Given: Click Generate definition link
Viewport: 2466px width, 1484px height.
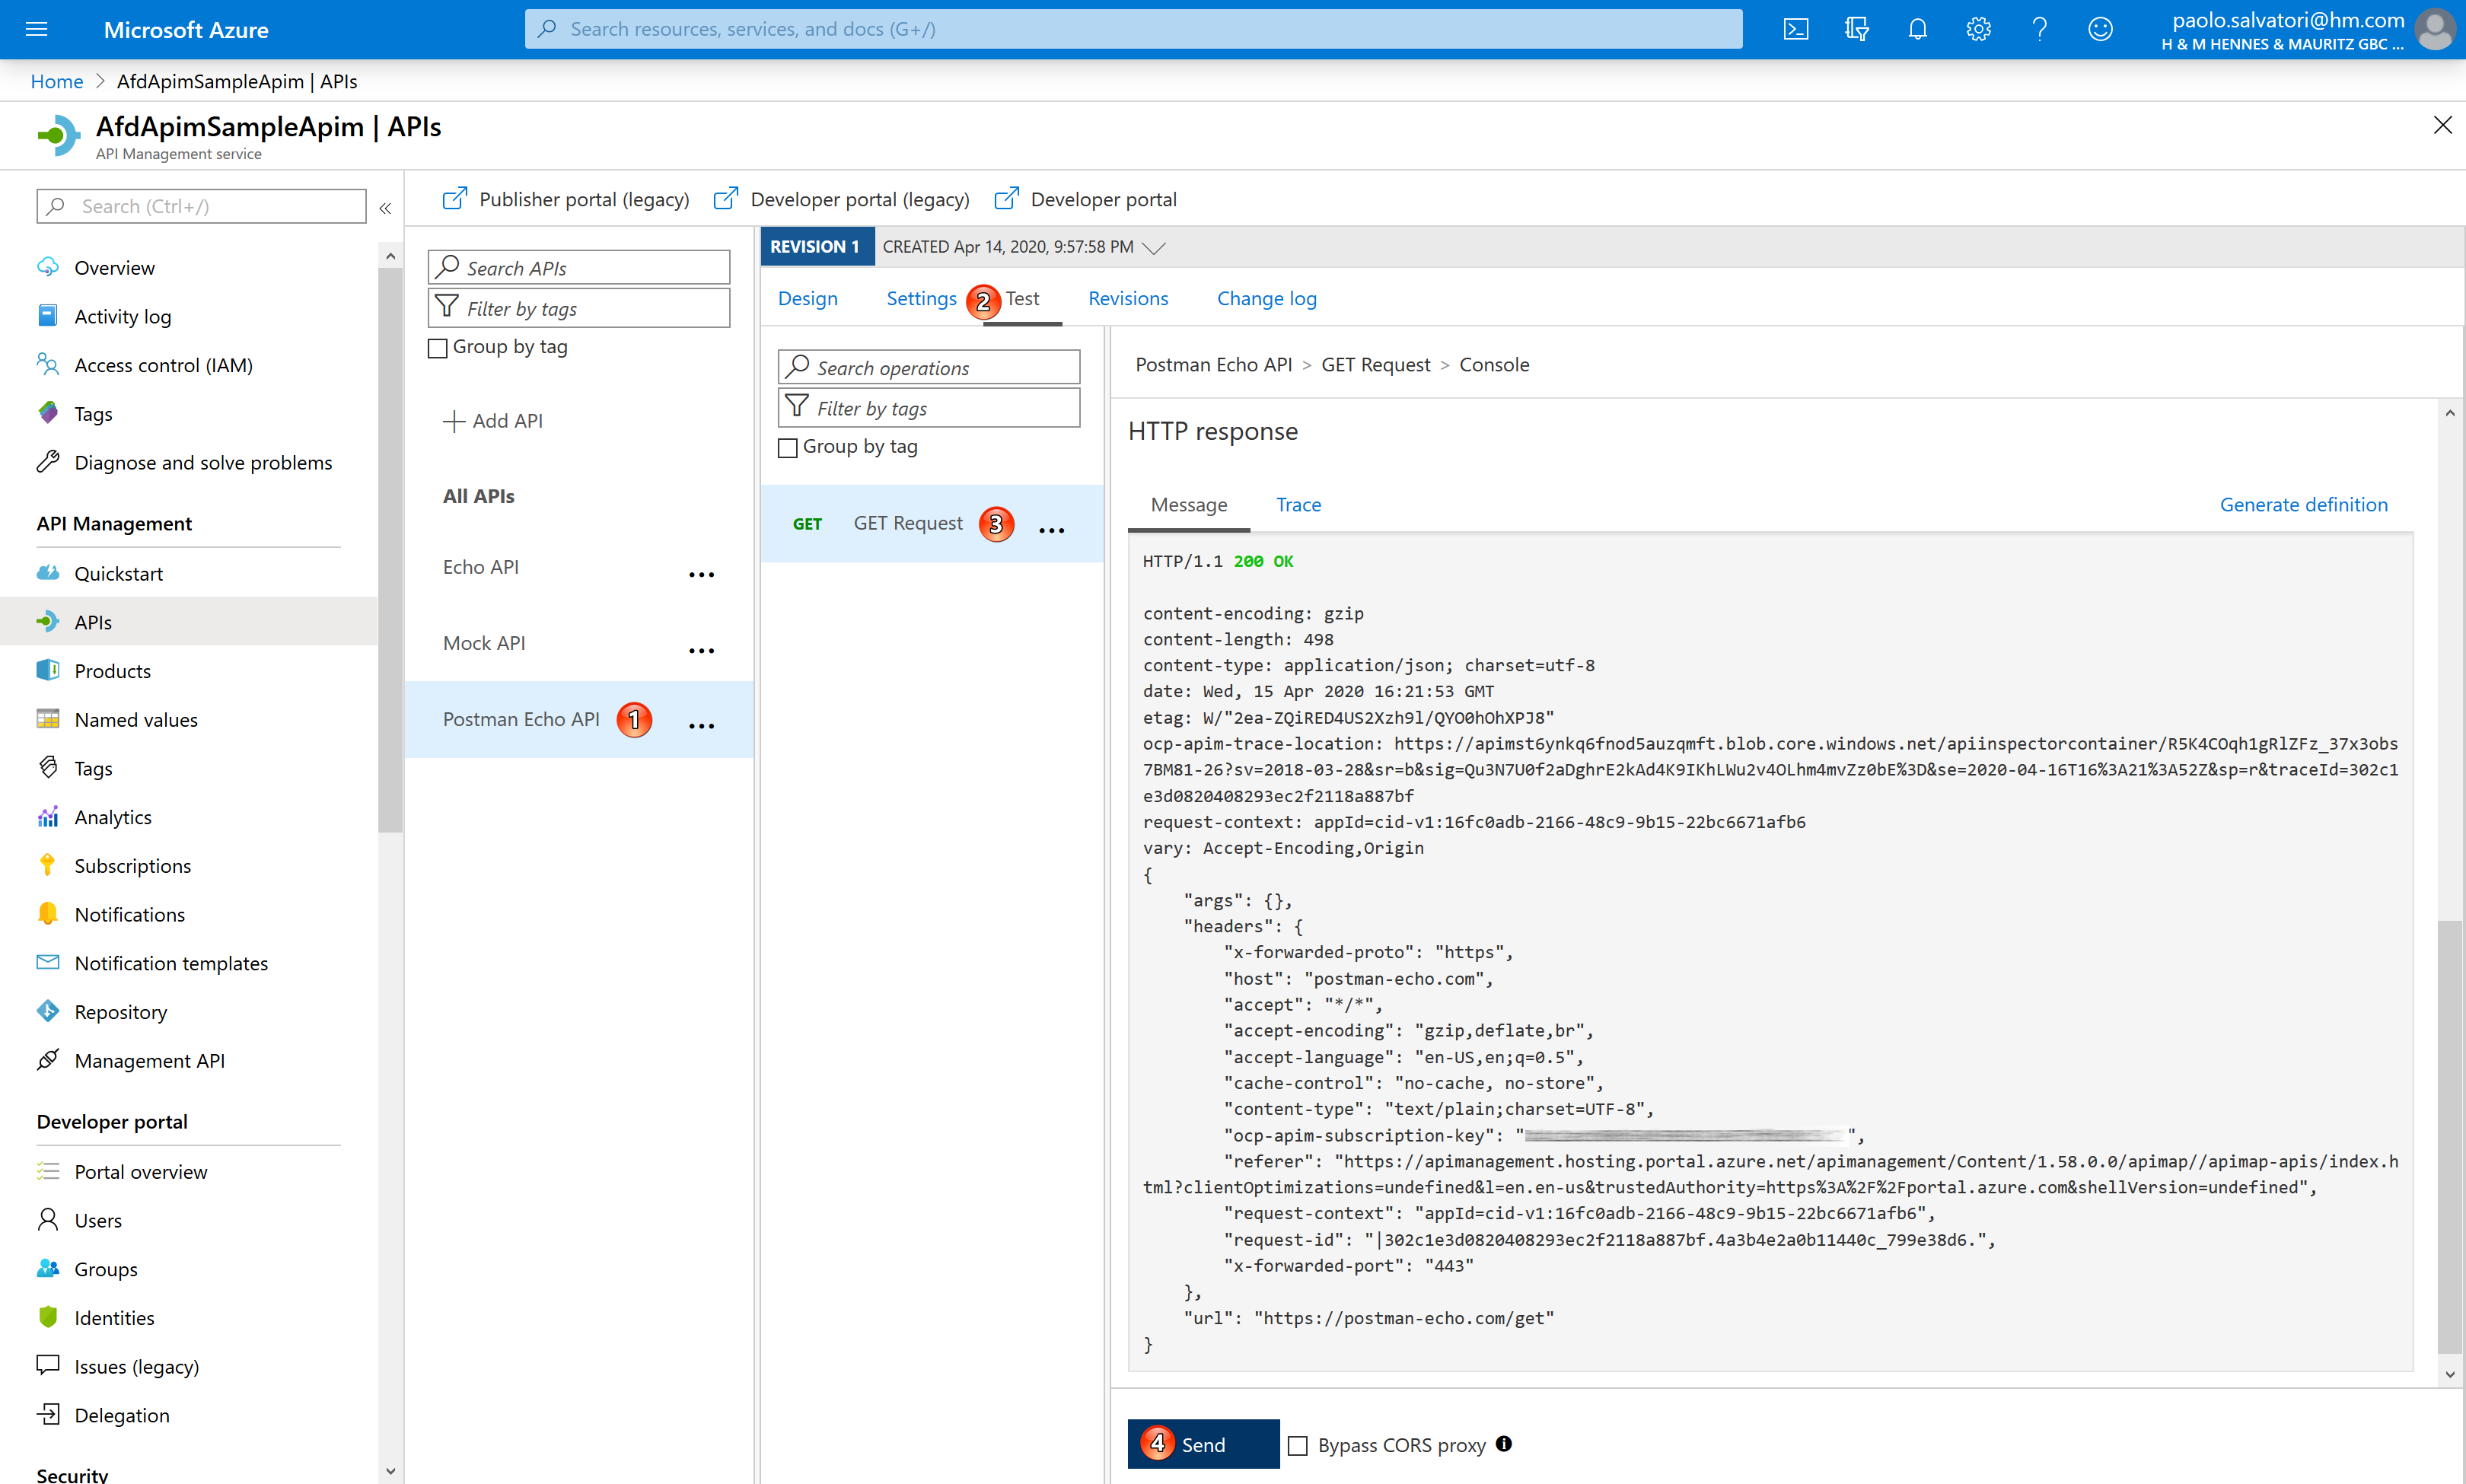Looking at the screenshot, I should tap(2302, 505).
